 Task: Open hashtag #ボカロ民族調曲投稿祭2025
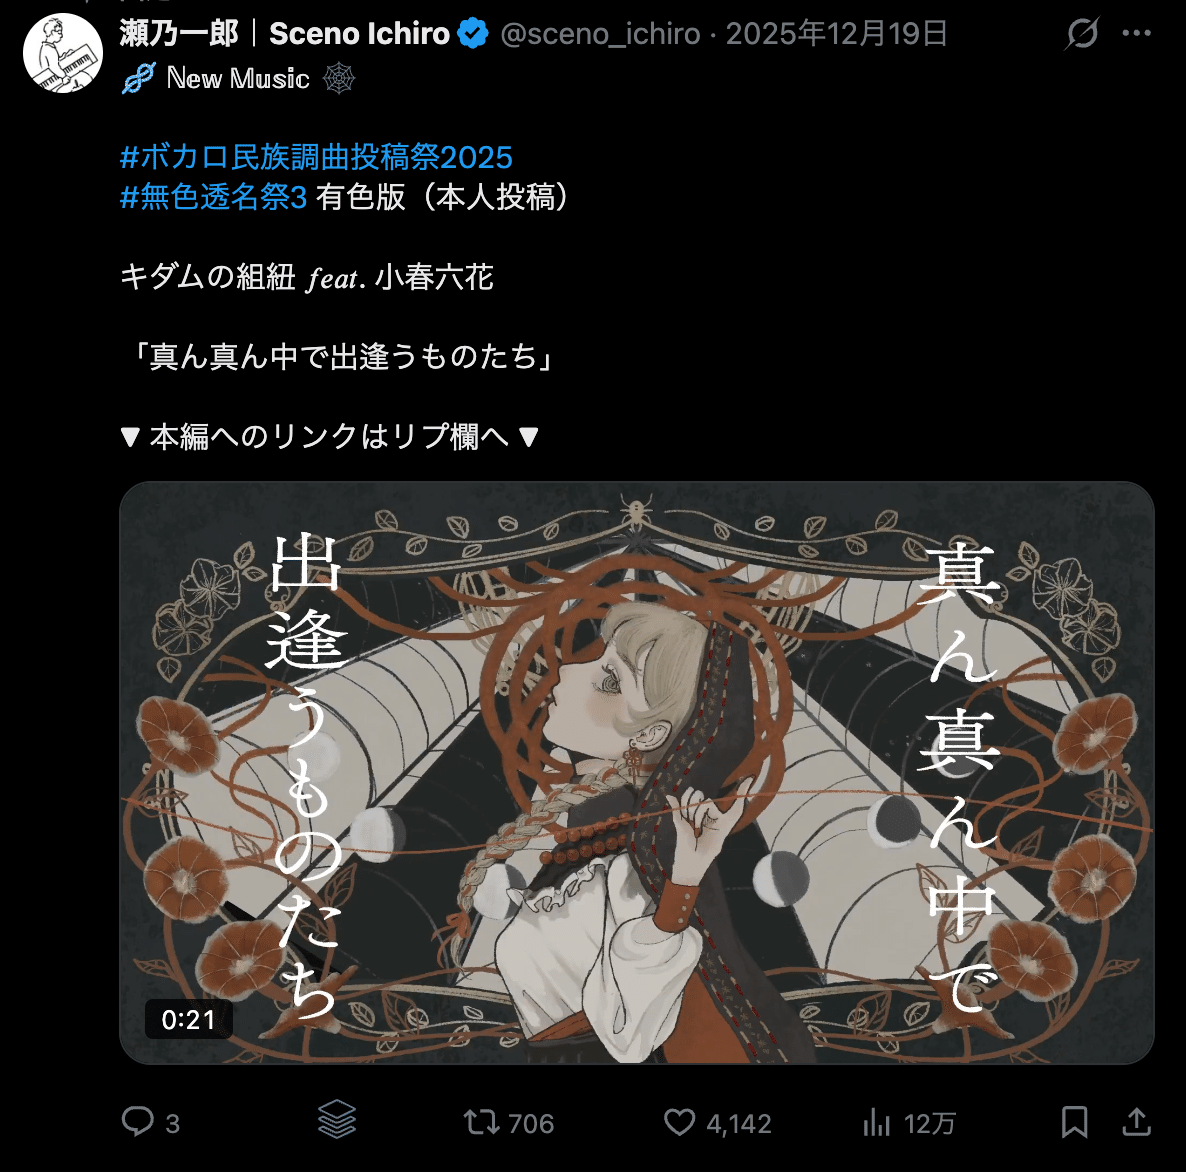click(x=316, y=157)
